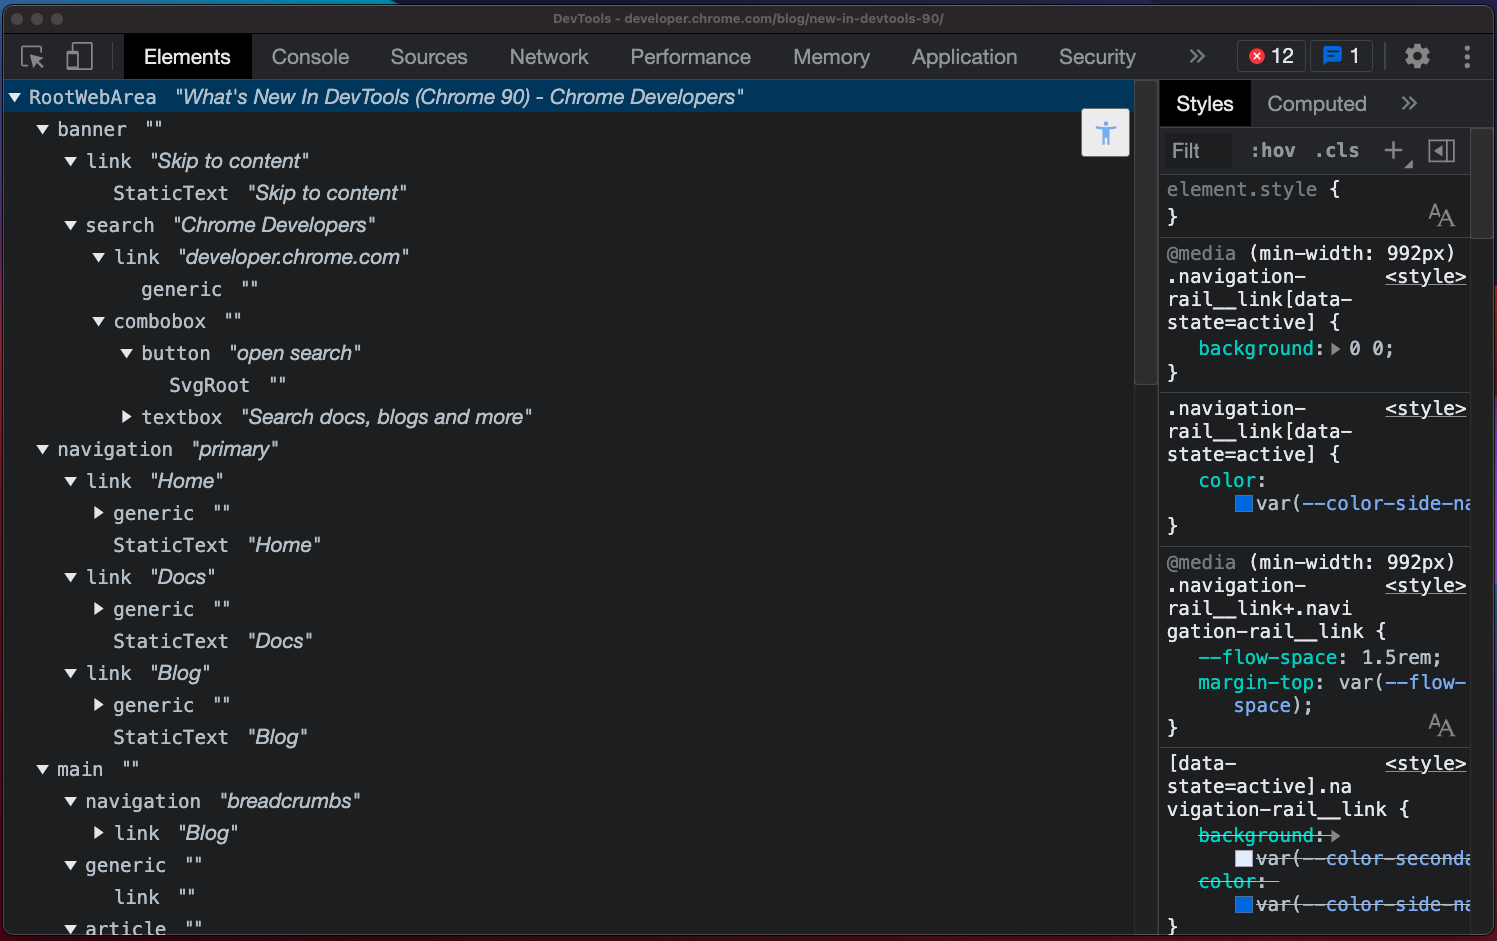Click the Filter styles input field

(x=1200, y=151)
